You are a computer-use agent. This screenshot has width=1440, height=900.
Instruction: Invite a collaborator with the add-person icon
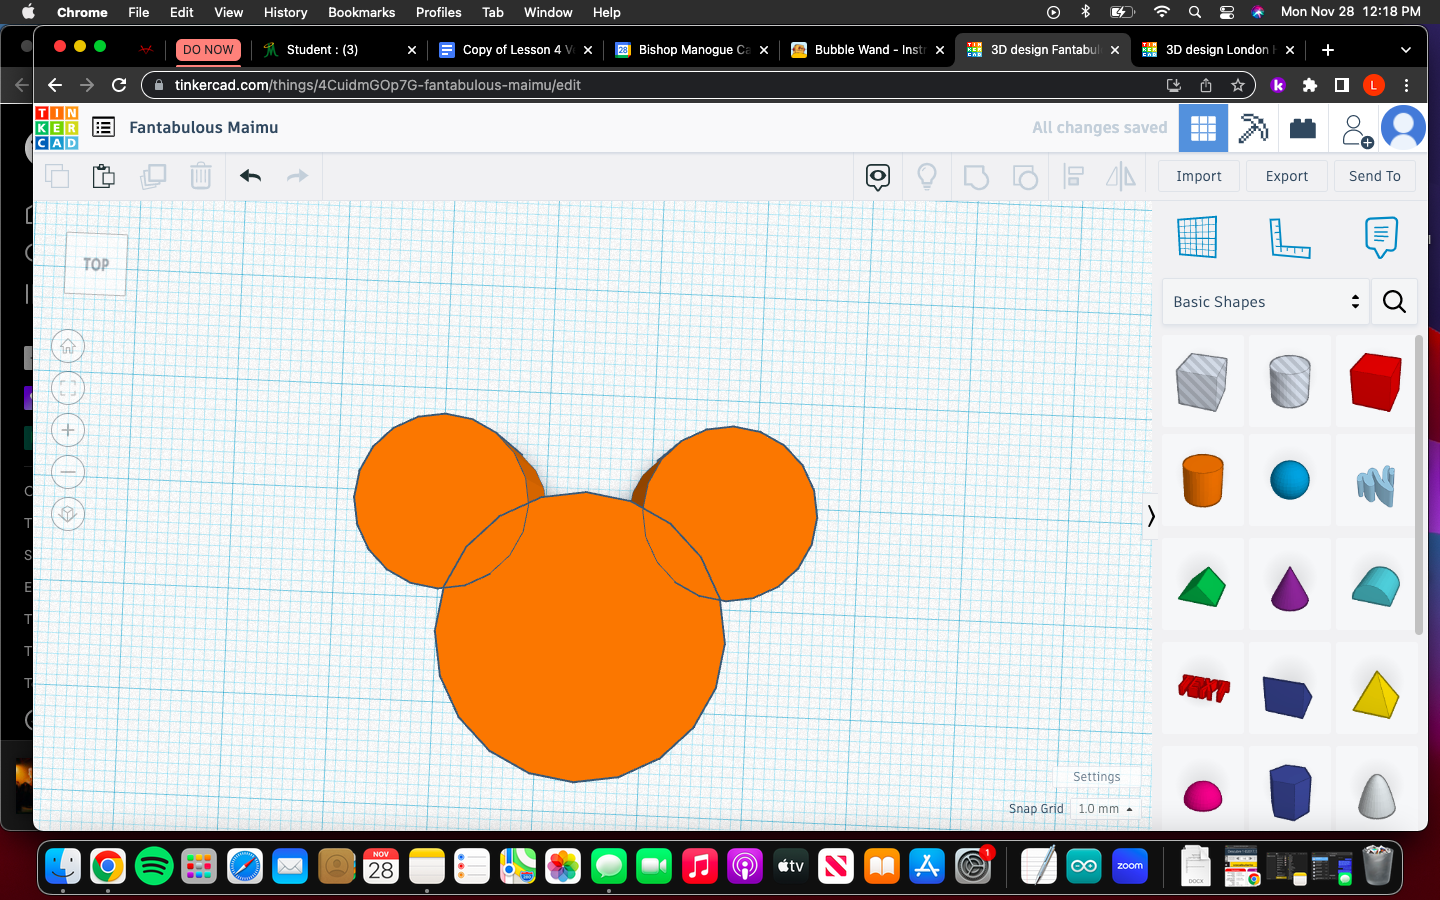pos(1356,130)
